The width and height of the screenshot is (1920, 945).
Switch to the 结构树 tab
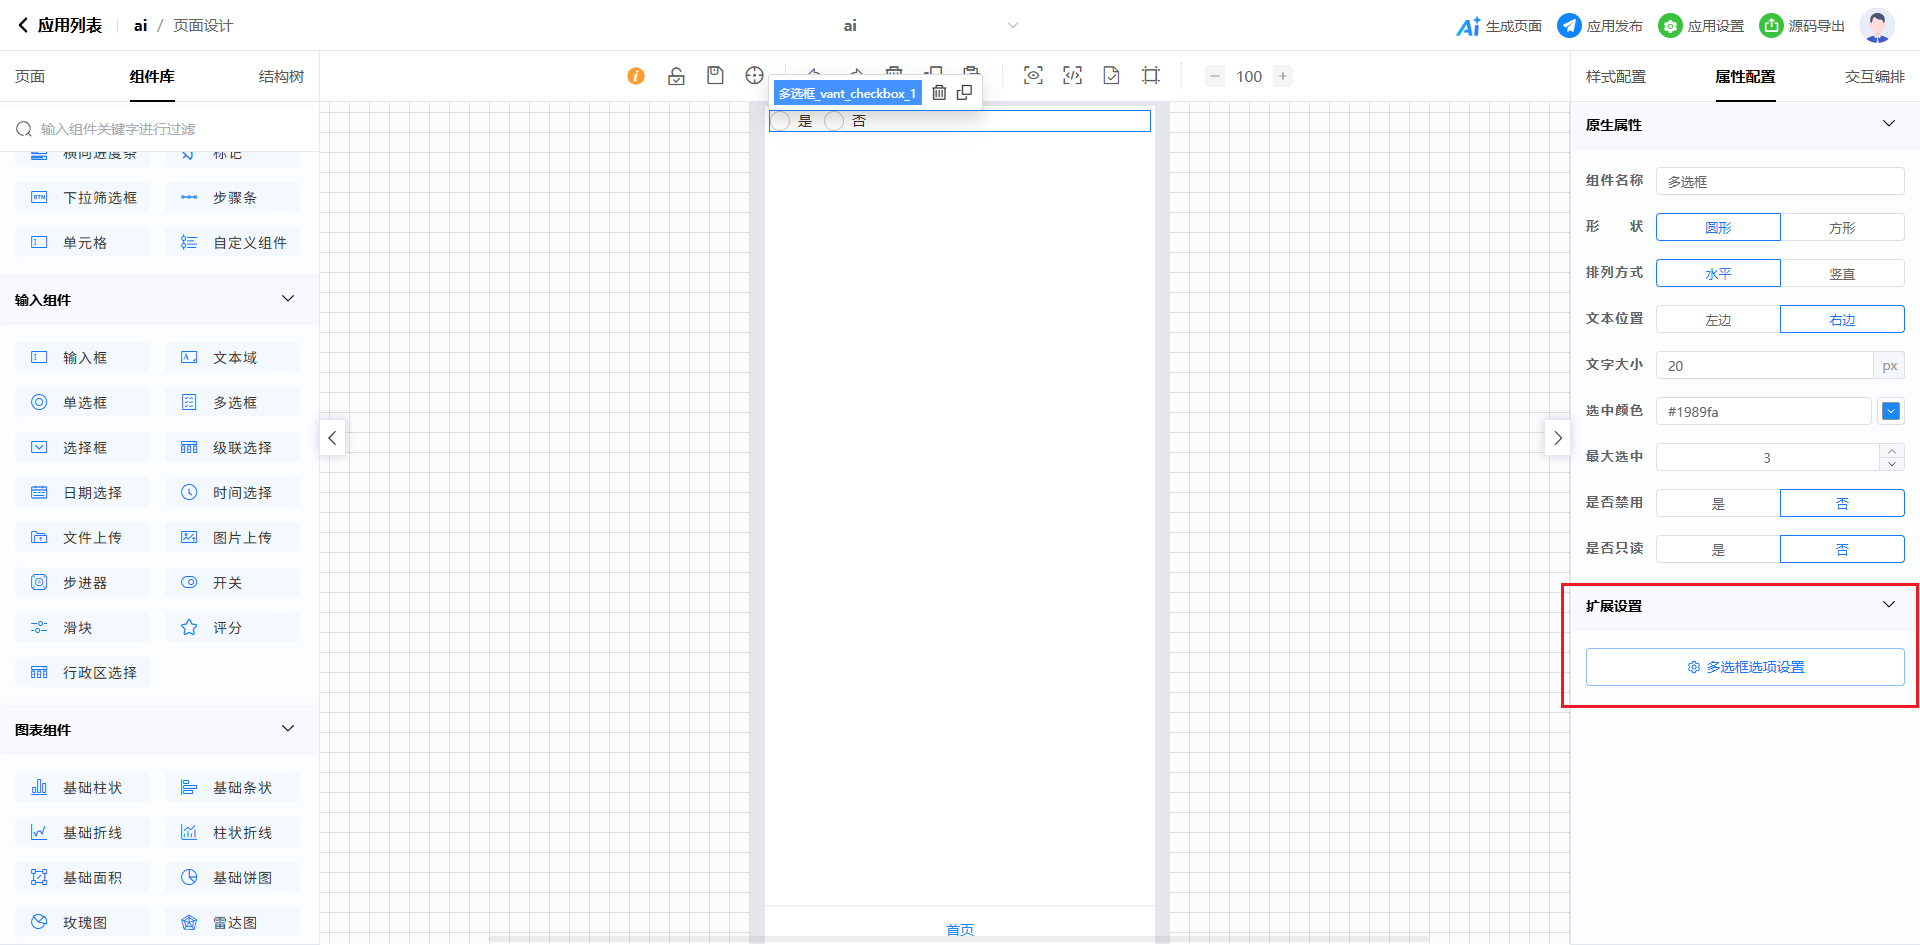(281, 77)
